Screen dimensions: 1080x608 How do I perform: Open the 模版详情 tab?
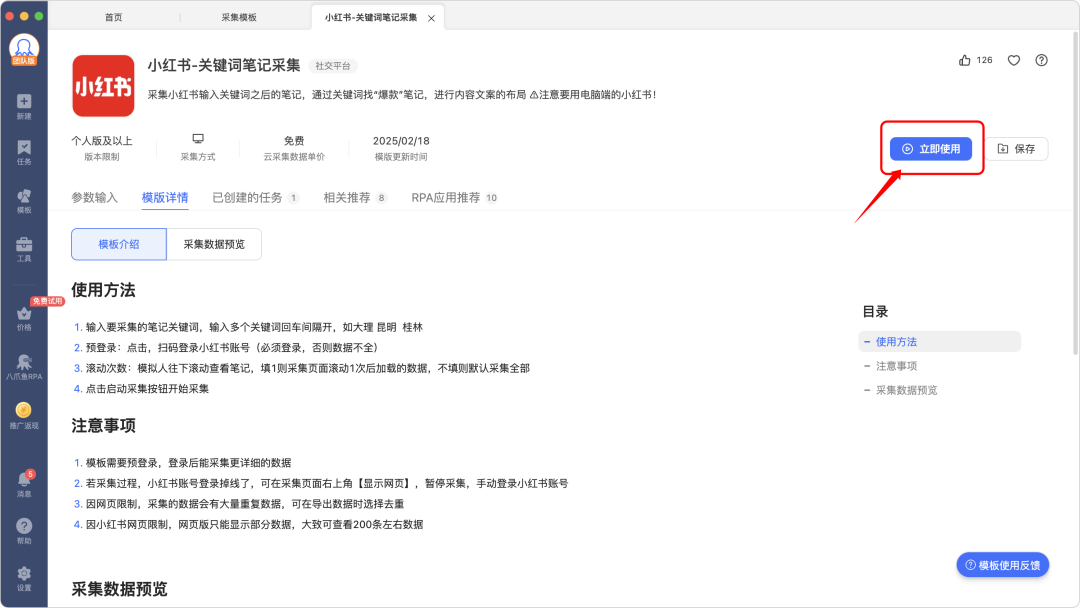[165, 198]
